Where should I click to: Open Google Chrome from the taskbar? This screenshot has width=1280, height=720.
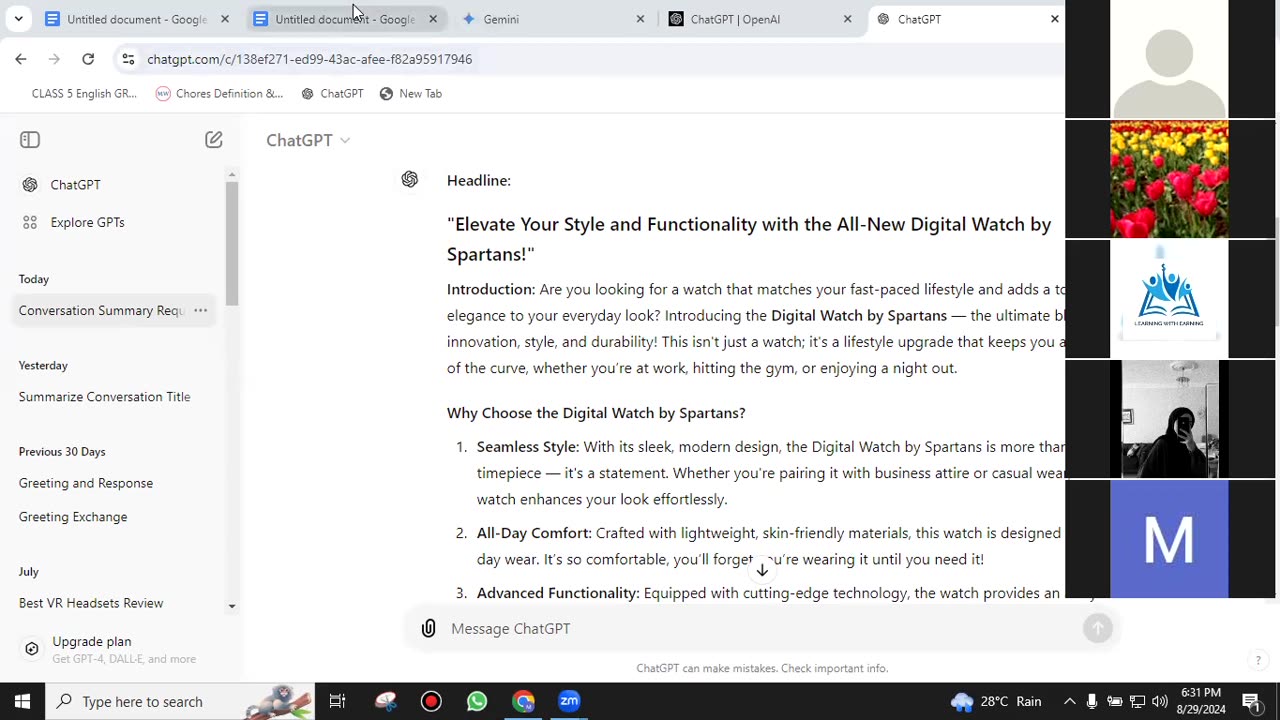[523, 701]
